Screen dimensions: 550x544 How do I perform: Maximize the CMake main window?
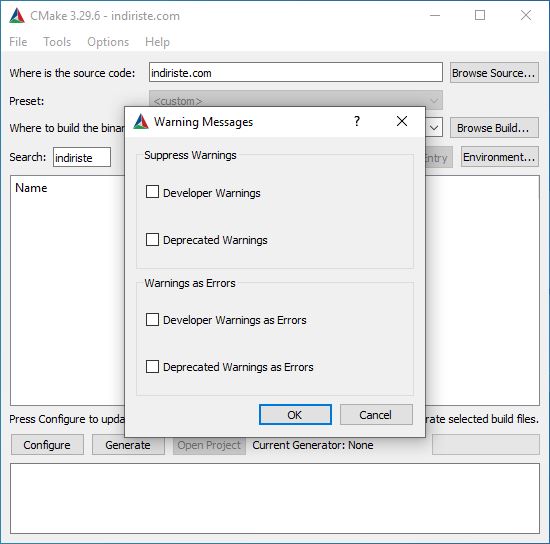pos(480,15)
